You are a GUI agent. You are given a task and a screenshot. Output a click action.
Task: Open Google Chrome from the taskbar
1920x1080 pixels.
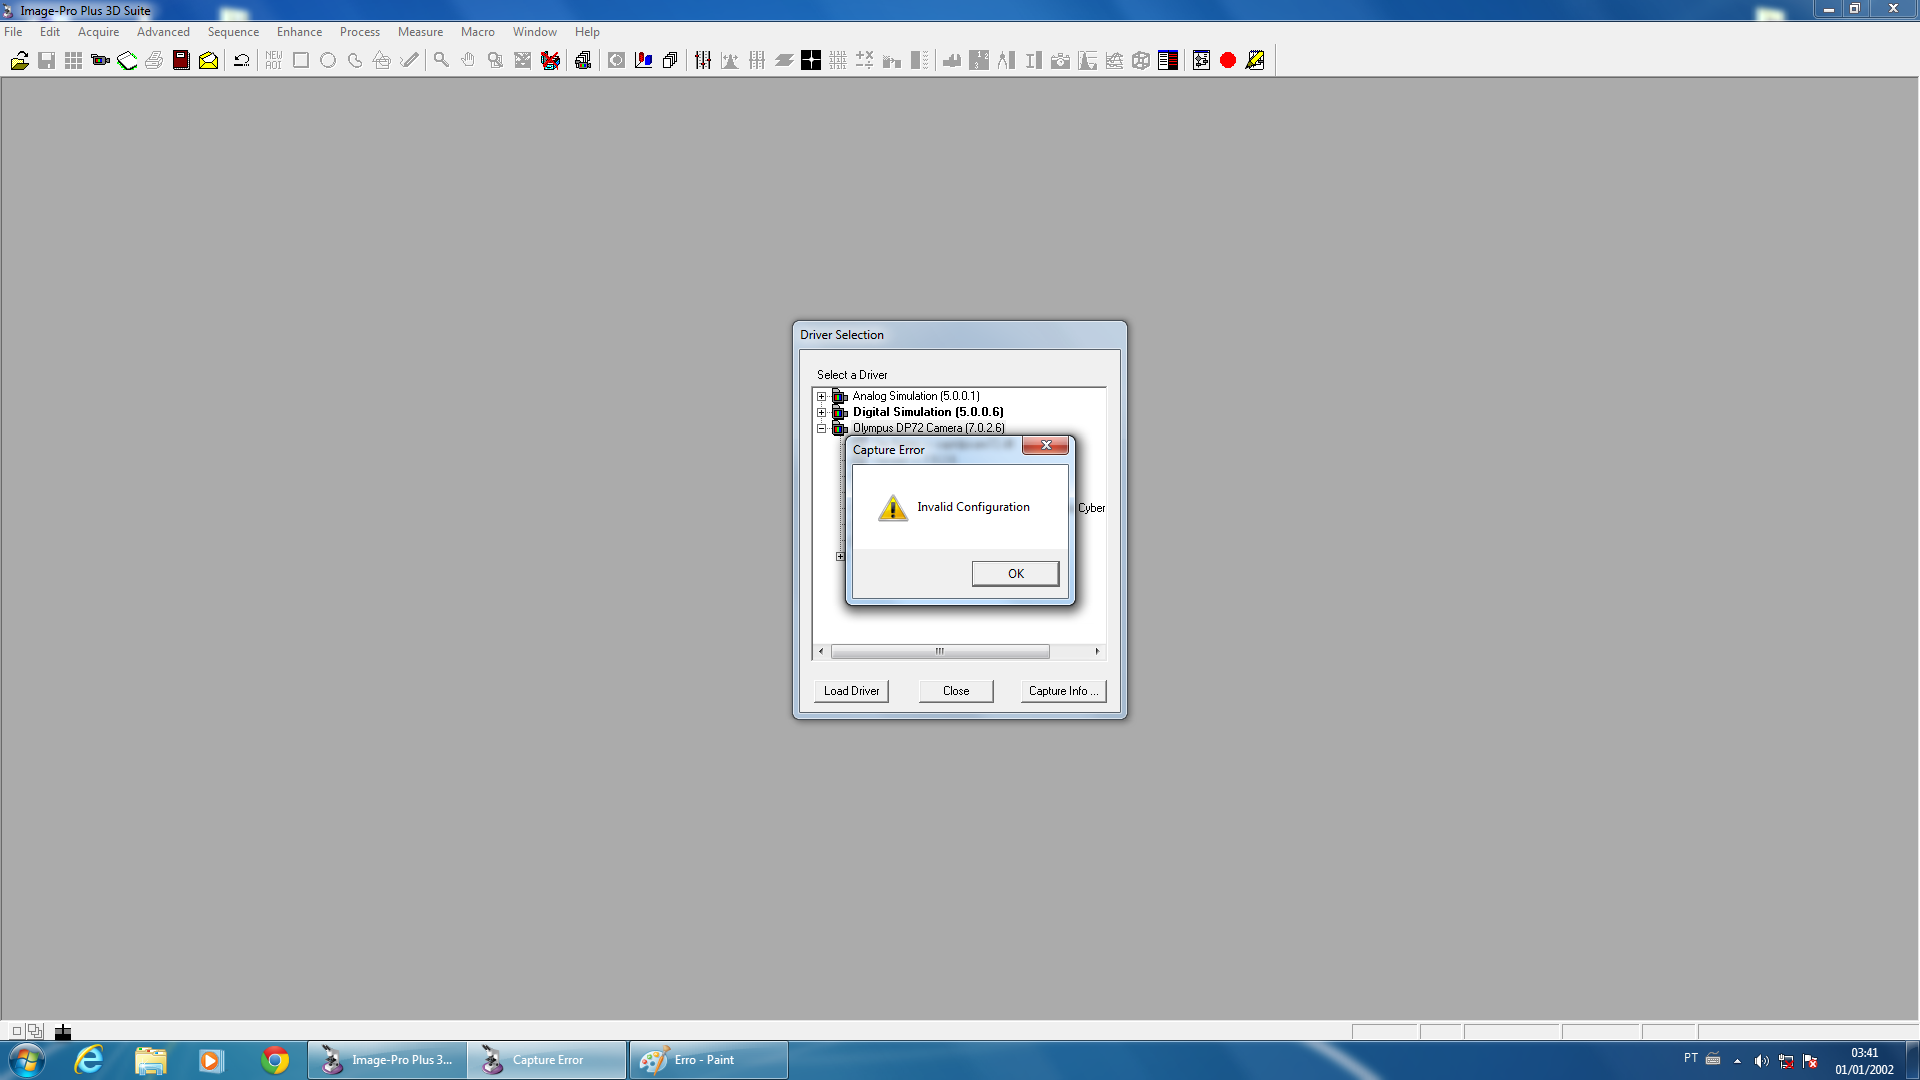tap(275, 1060)
